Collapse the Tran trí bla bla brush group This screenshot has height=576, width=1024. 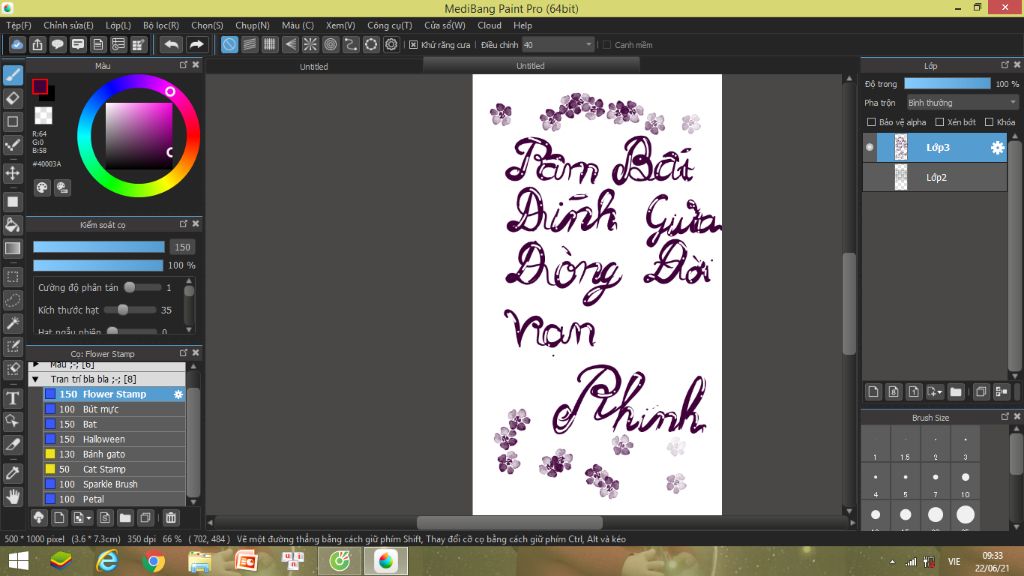(x=36, y=379)
